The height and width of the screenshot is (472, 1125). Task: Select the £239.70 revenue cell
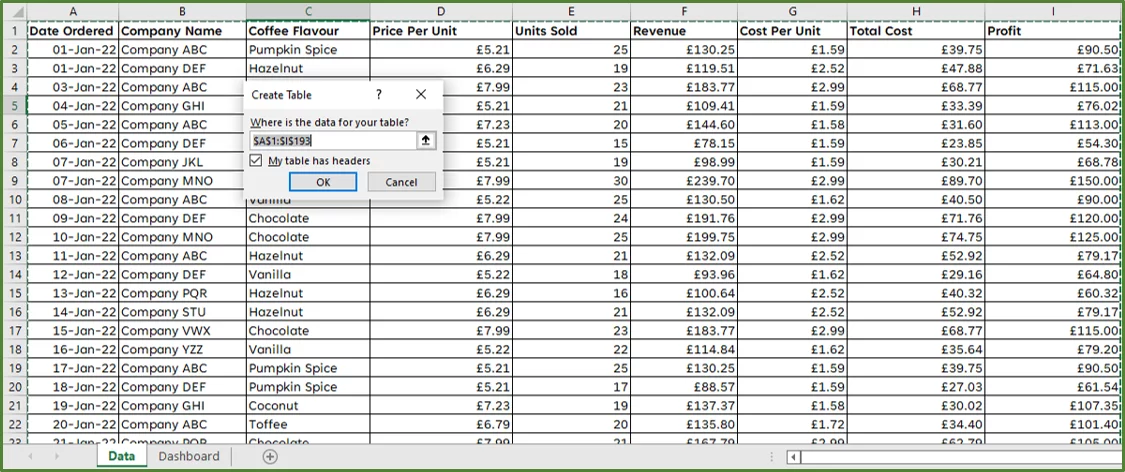tap(684, 181)
